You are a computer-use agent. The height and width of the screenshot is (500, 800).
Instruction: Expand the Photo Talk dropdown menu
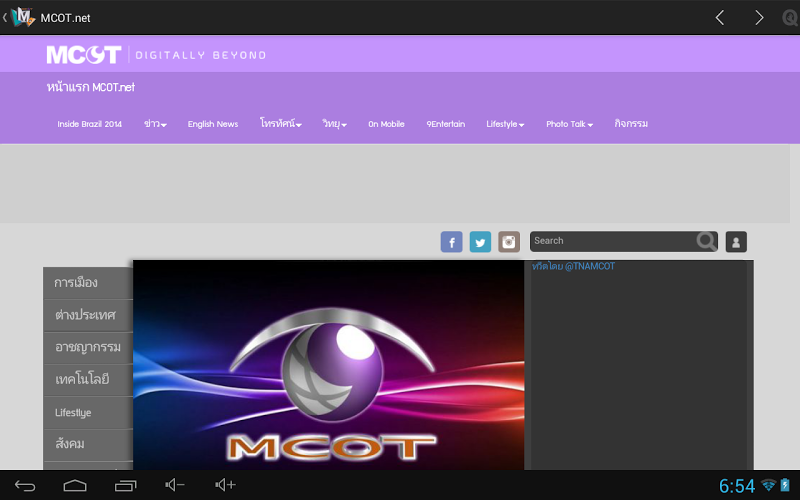pyautogui.click(x=569, y=124)
